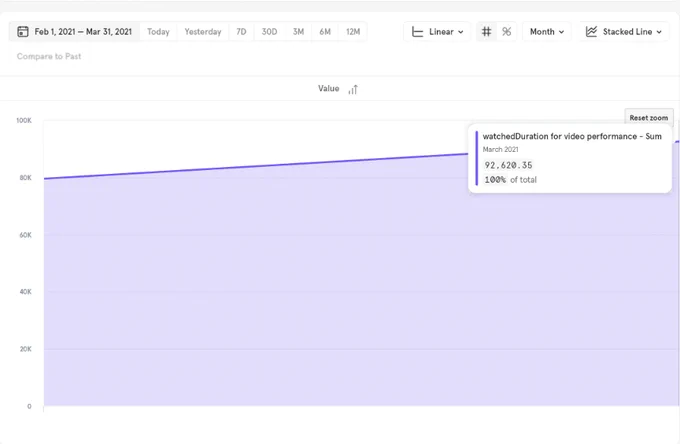The height and width of the screenshot is (444, 680).
Task: Click the 80K y-axis label
Action: click(x=25, y=178)
